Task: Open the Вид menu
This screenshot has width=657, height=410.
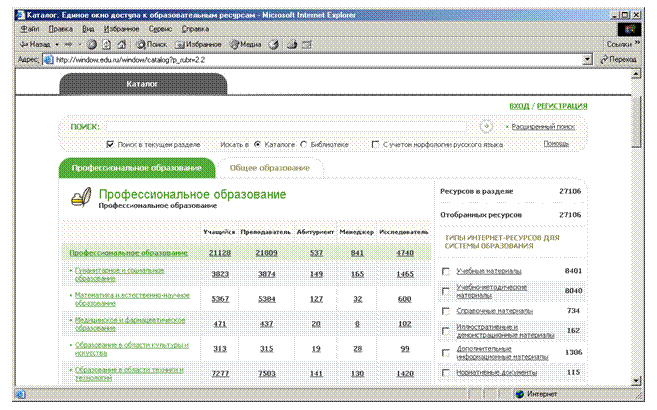Action: click(x=88, y=29)
